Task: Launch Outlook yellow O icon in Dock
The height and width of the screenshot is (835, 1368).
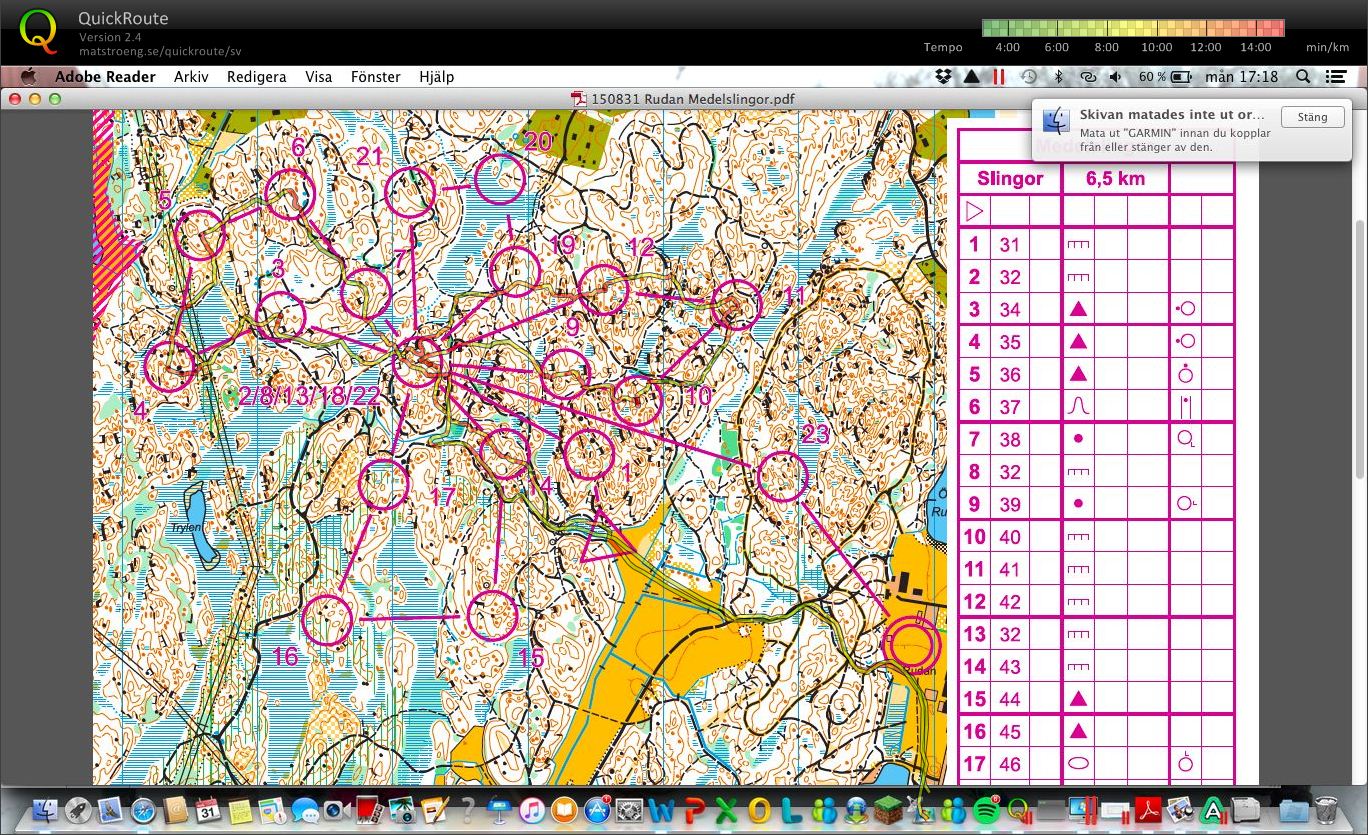Action: pos(758,811)
